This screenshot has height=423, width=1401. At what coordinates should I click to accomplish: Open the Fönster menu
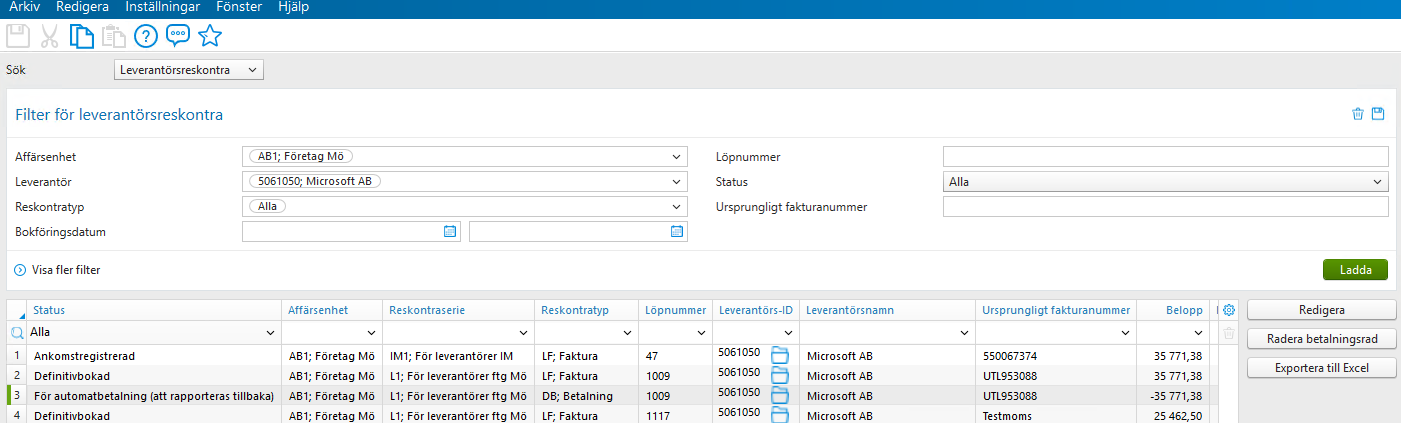click(239, 7)
